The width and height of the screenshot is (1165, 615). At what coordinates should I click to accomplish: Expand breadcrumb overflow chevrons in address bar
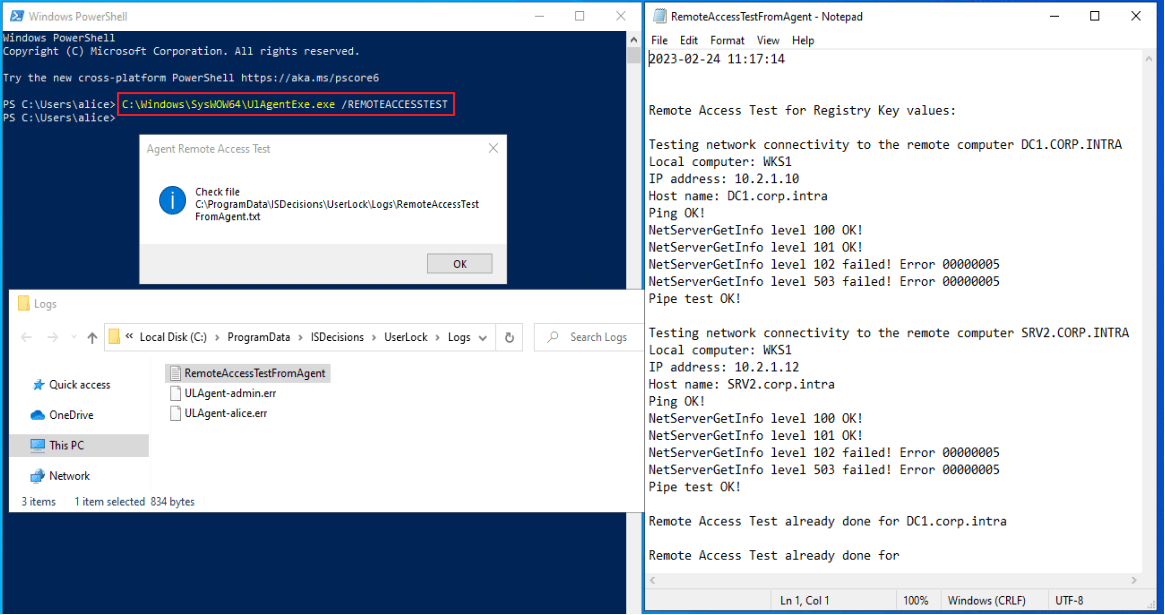click(129, 336)
